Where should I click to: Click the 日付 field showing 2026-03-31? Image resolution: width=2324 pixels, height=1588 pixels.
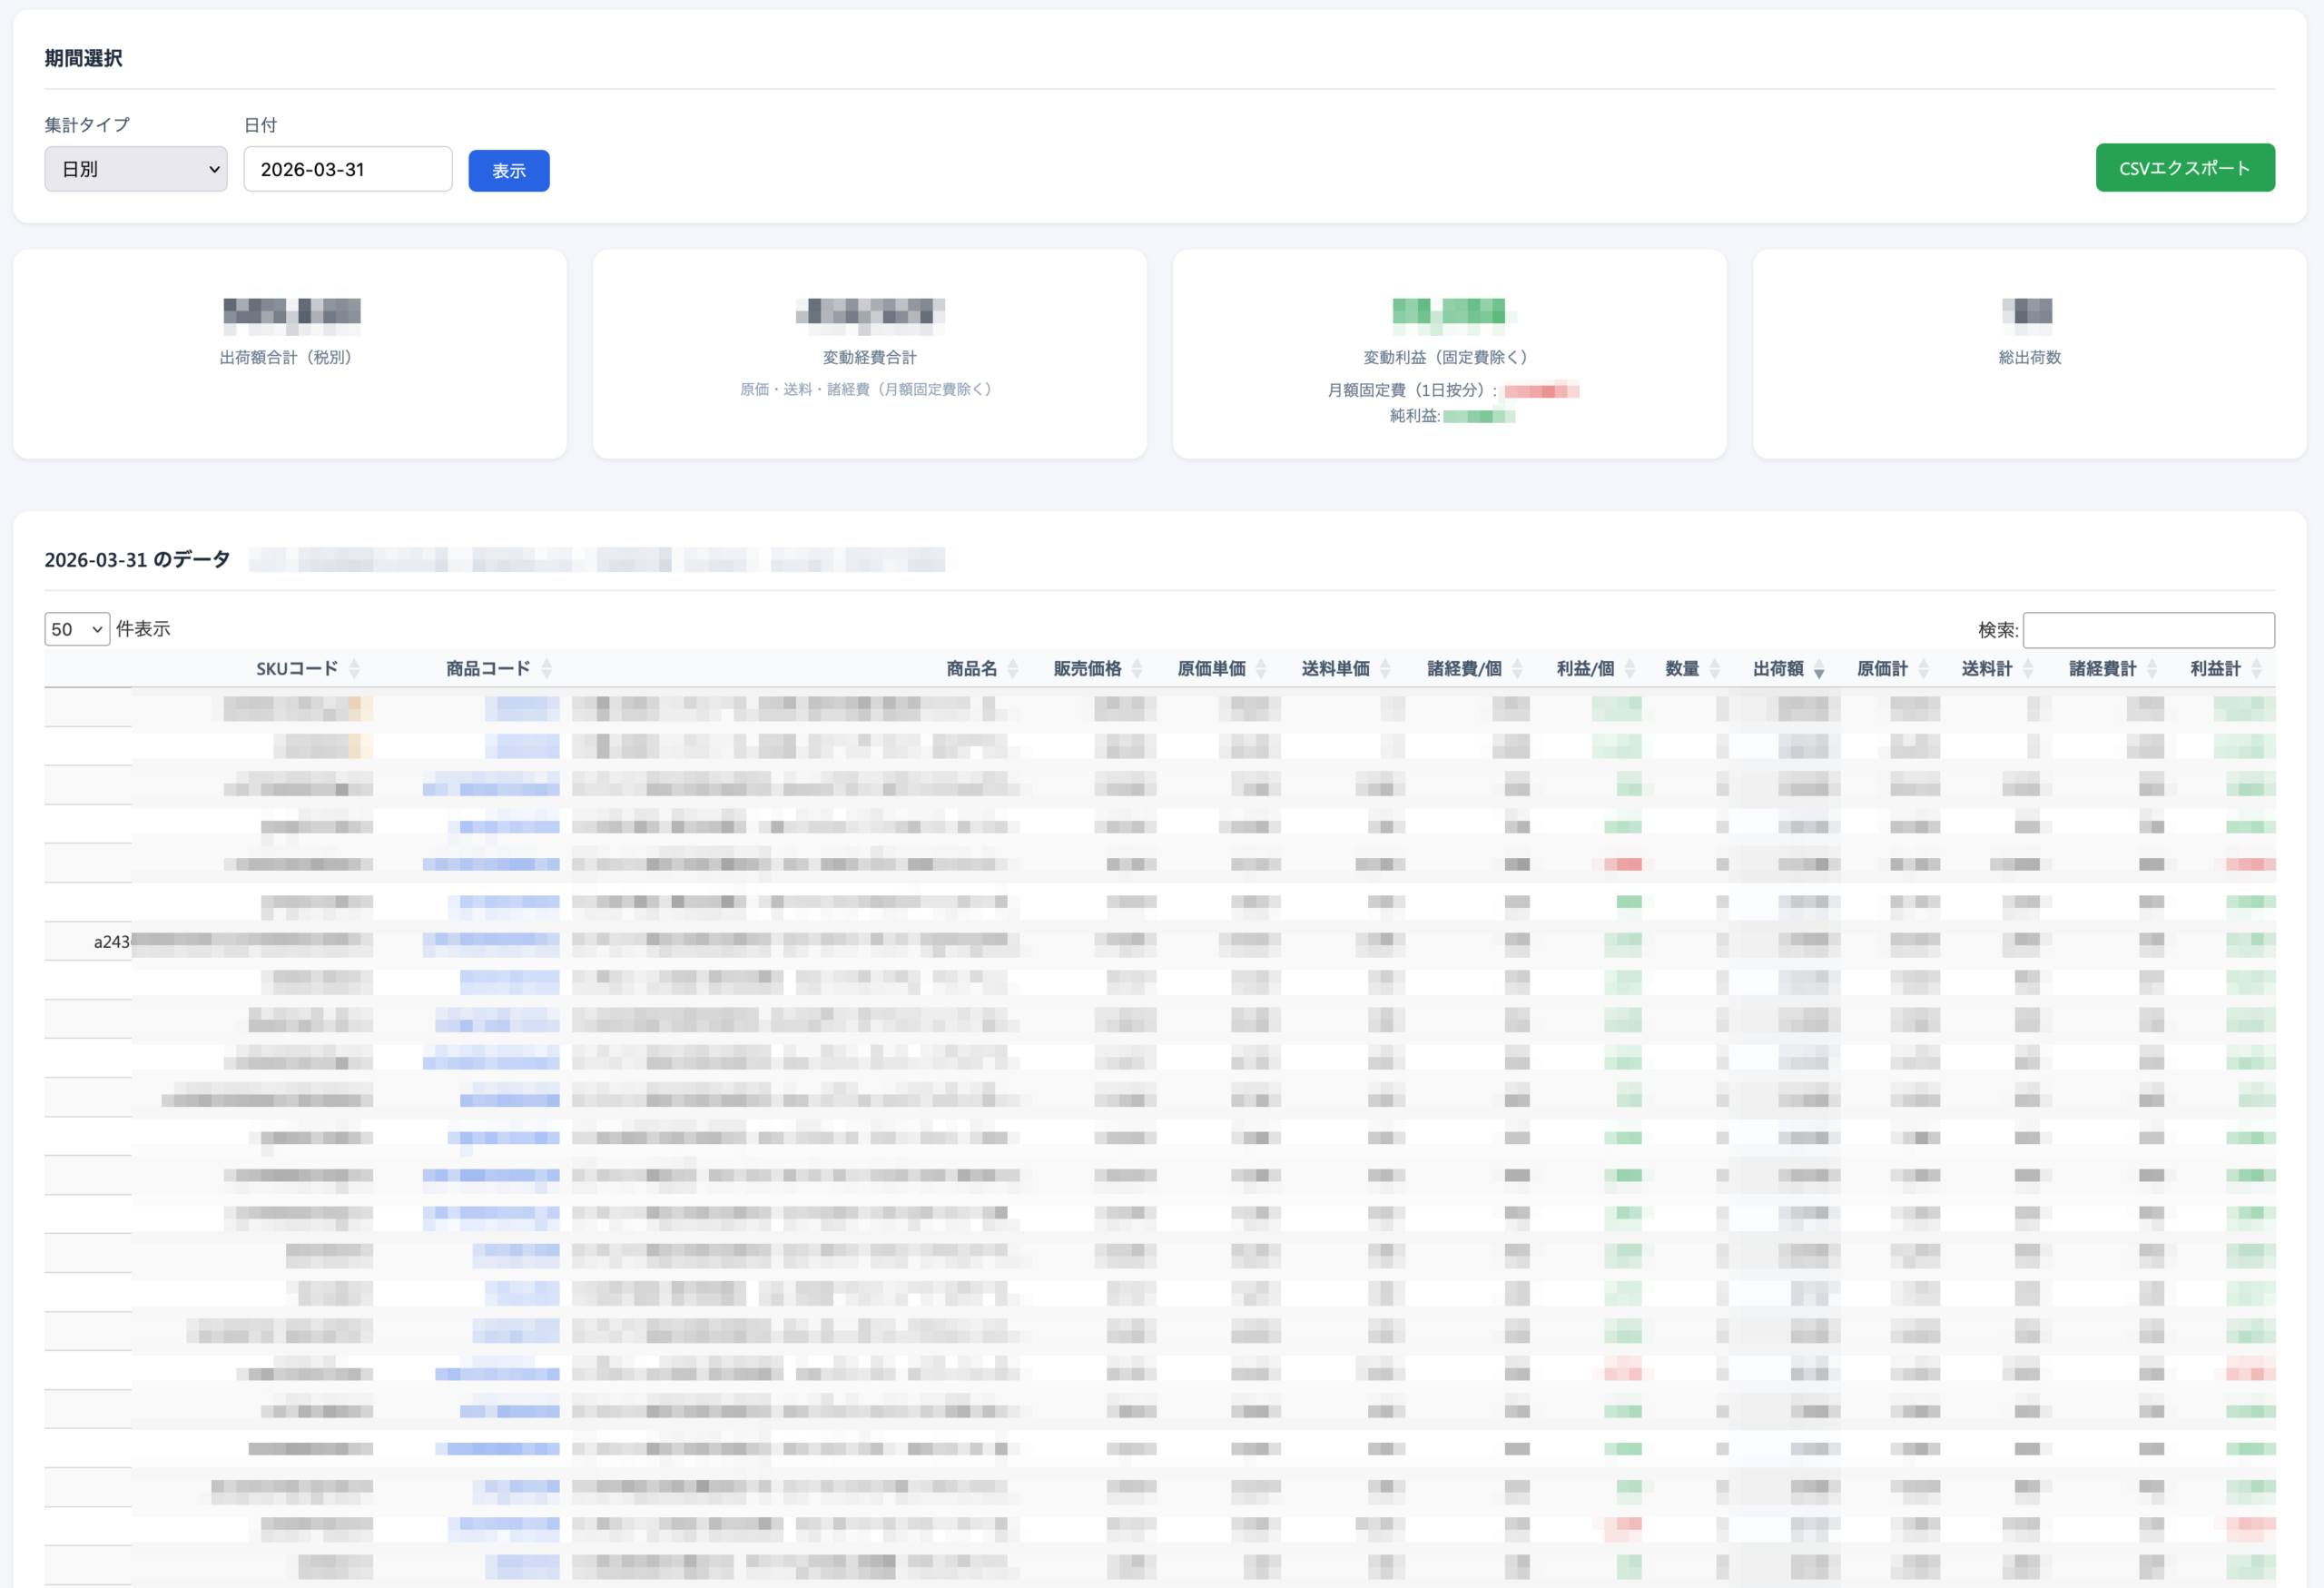click(347, 169)
